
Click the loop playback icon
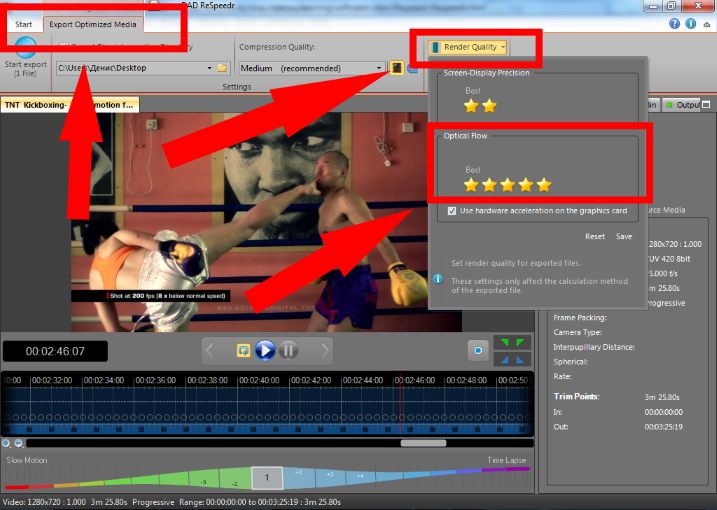(243, 350)
